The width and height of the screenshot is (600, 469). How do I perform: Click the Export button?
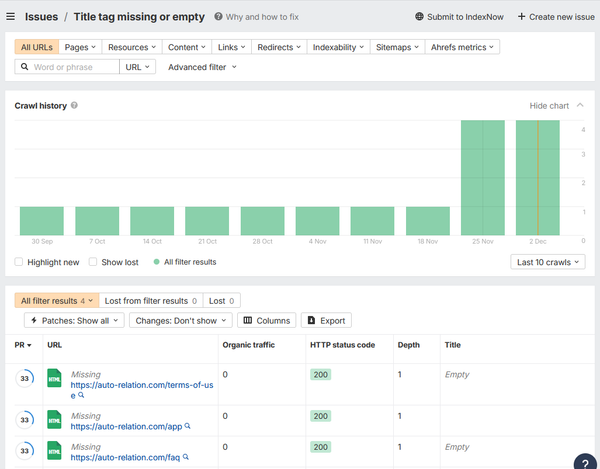[326, 320]
